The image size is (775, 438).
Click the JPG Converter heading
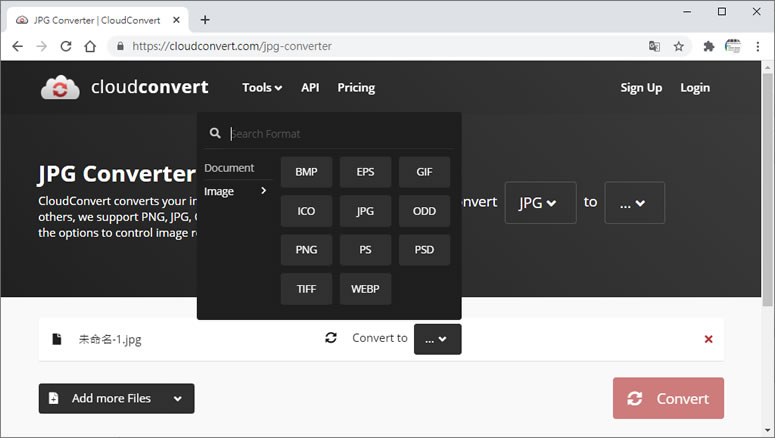[x=117, y=174]
